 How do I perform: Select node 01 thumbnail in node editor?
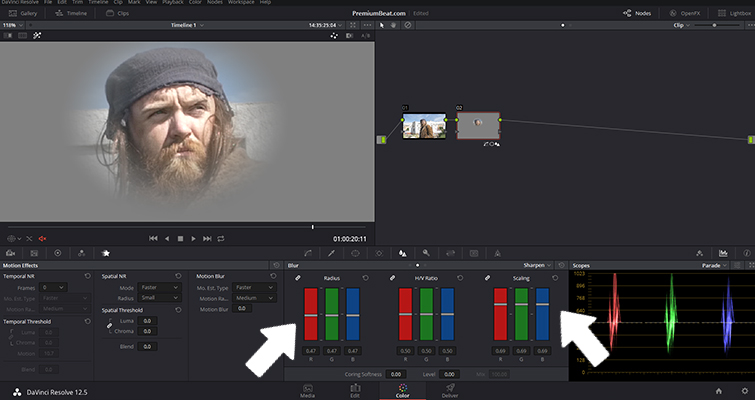424,126
